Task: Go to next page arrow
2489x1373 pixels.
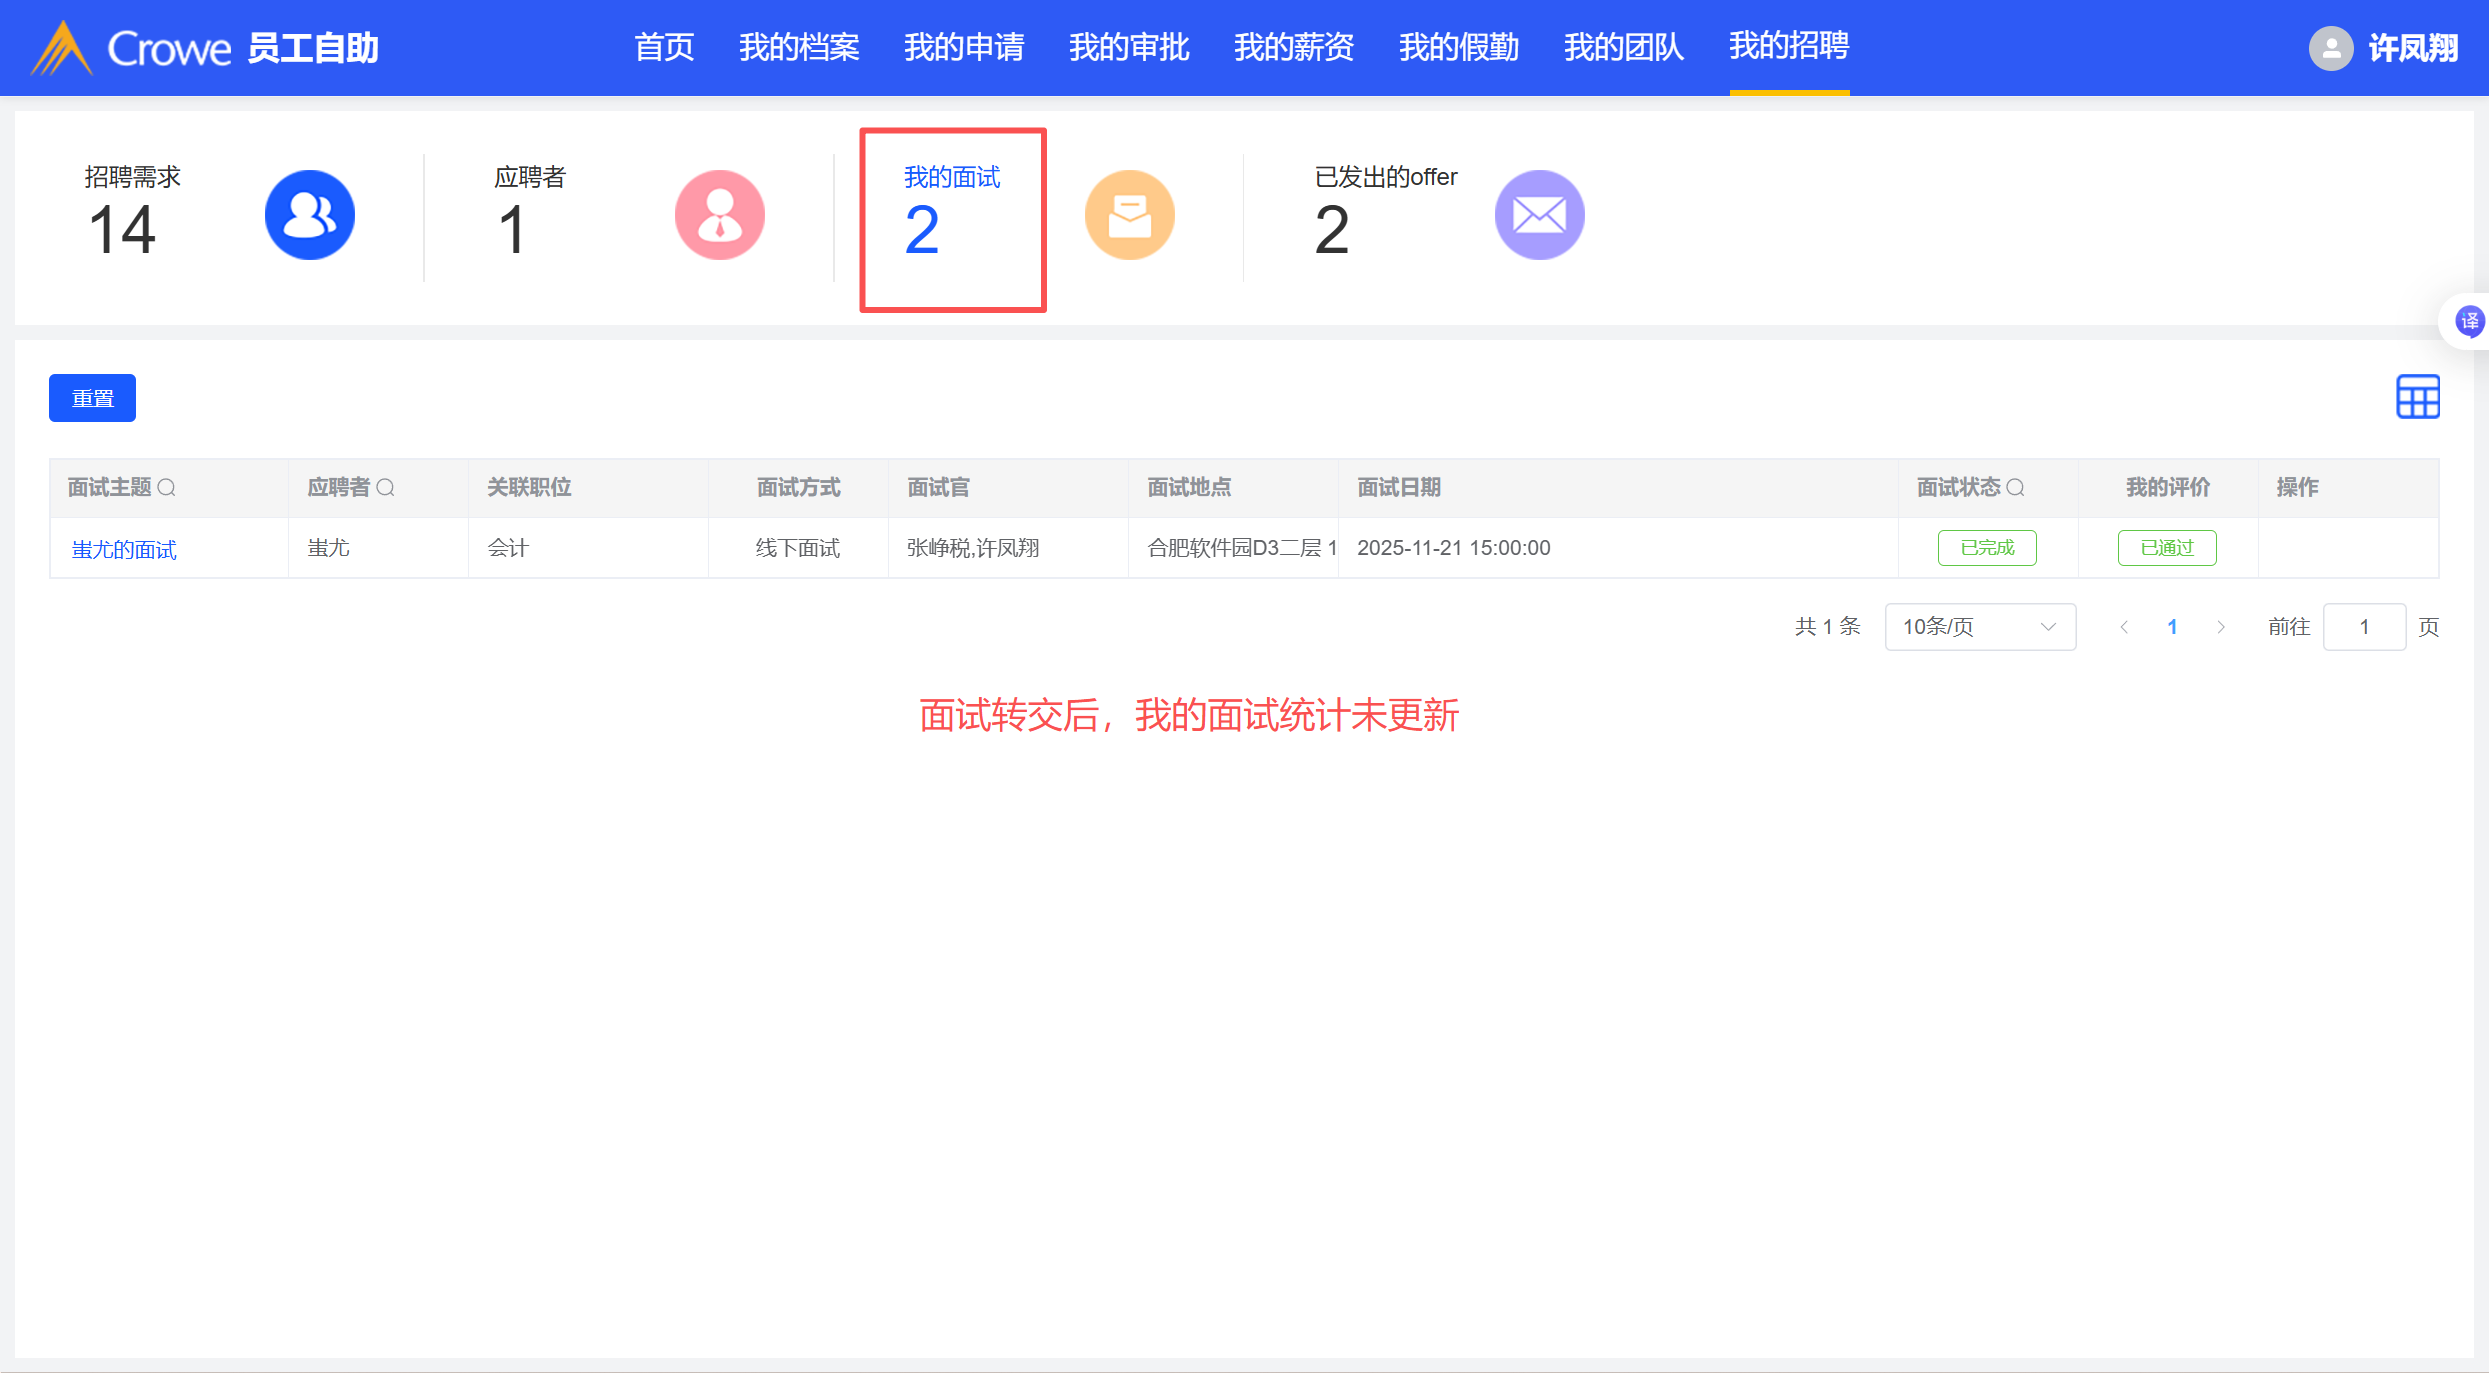Action: click(2220, 627)
